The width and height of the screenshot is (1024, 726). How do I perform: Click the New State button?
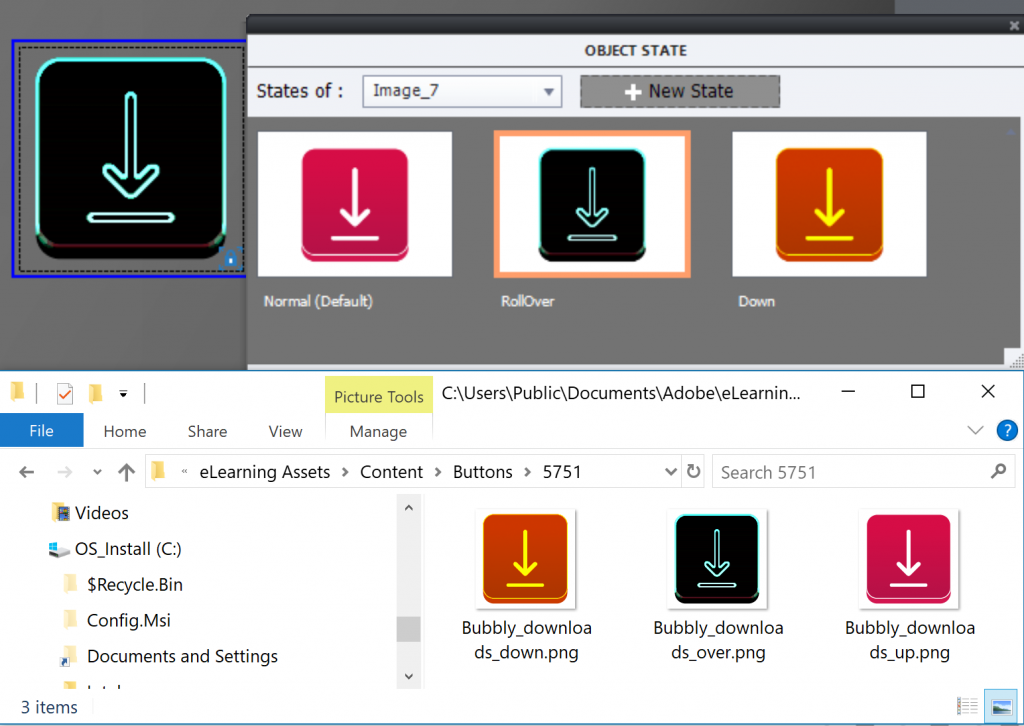pos(680,91)
